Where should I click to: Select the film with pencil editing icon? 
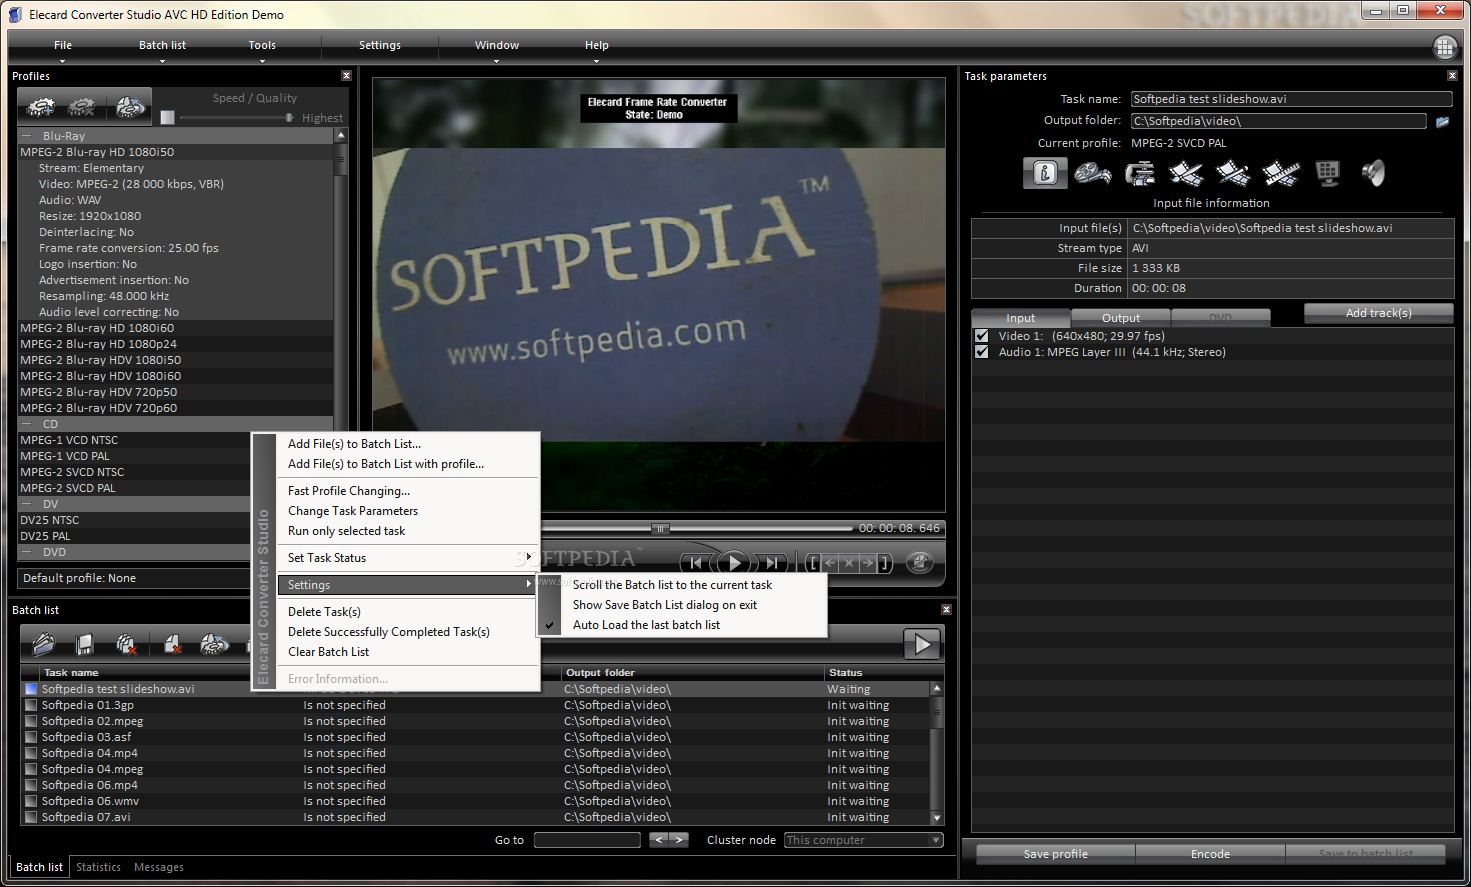1233,174
